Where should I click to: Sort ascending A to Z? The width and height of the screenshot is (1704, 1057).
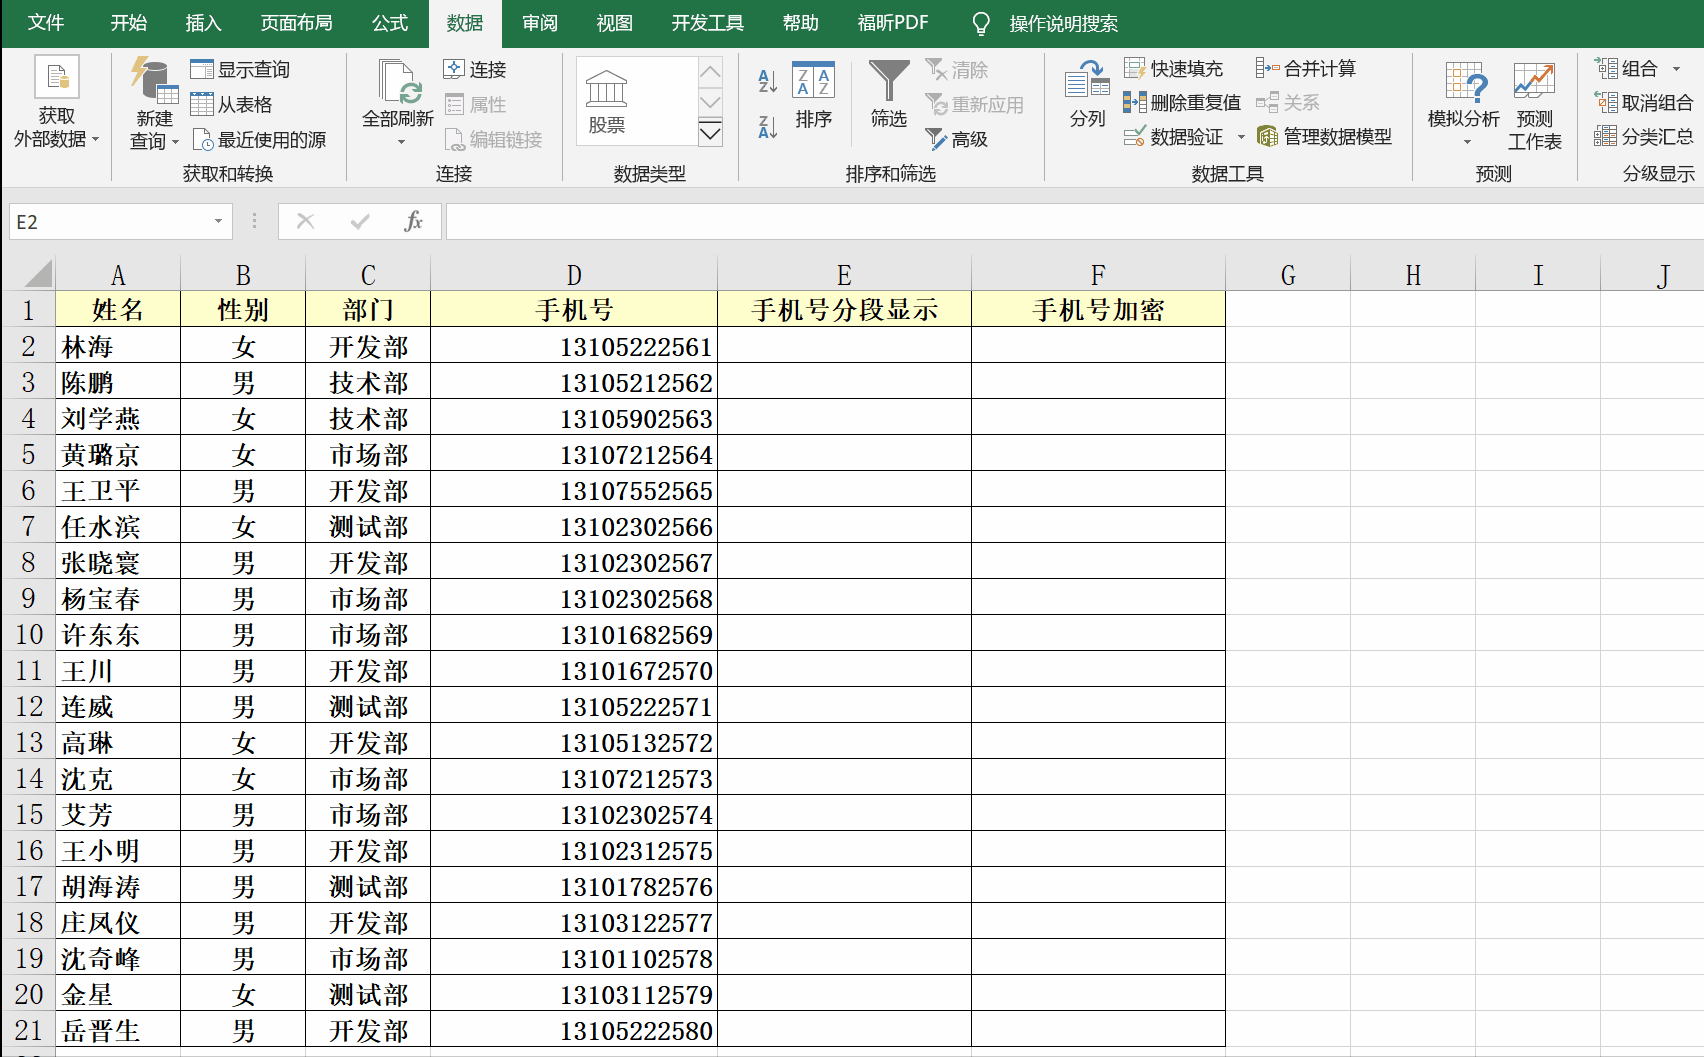click(x=767, y=81)
